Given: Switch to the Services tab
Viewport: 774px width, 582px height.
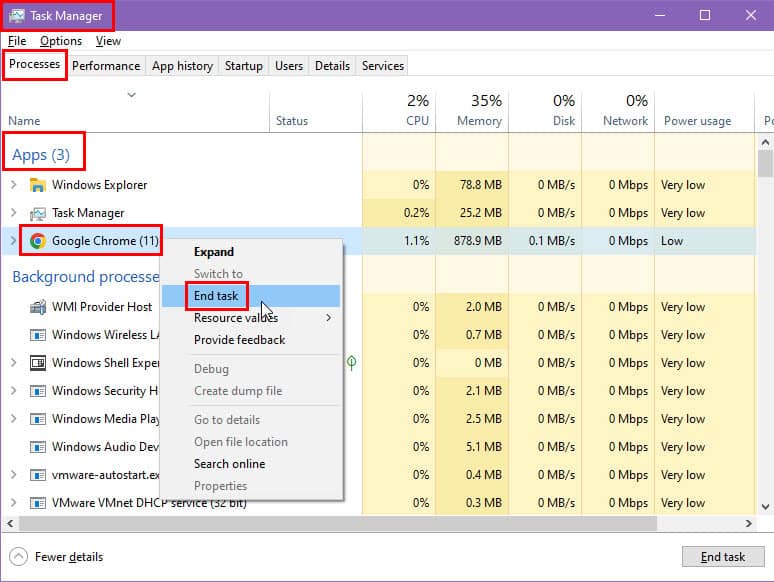Looking at the screenshot, I should pyautogui.click(x=383, y=66).
